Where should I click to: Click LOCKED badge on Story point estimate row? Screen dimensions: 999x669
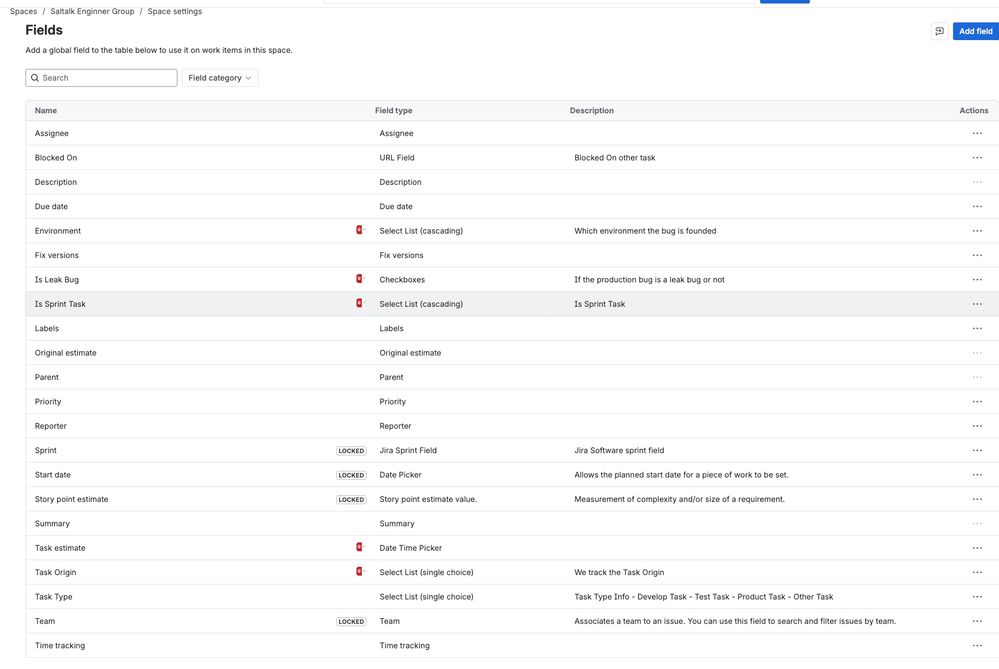coord(351,500)
